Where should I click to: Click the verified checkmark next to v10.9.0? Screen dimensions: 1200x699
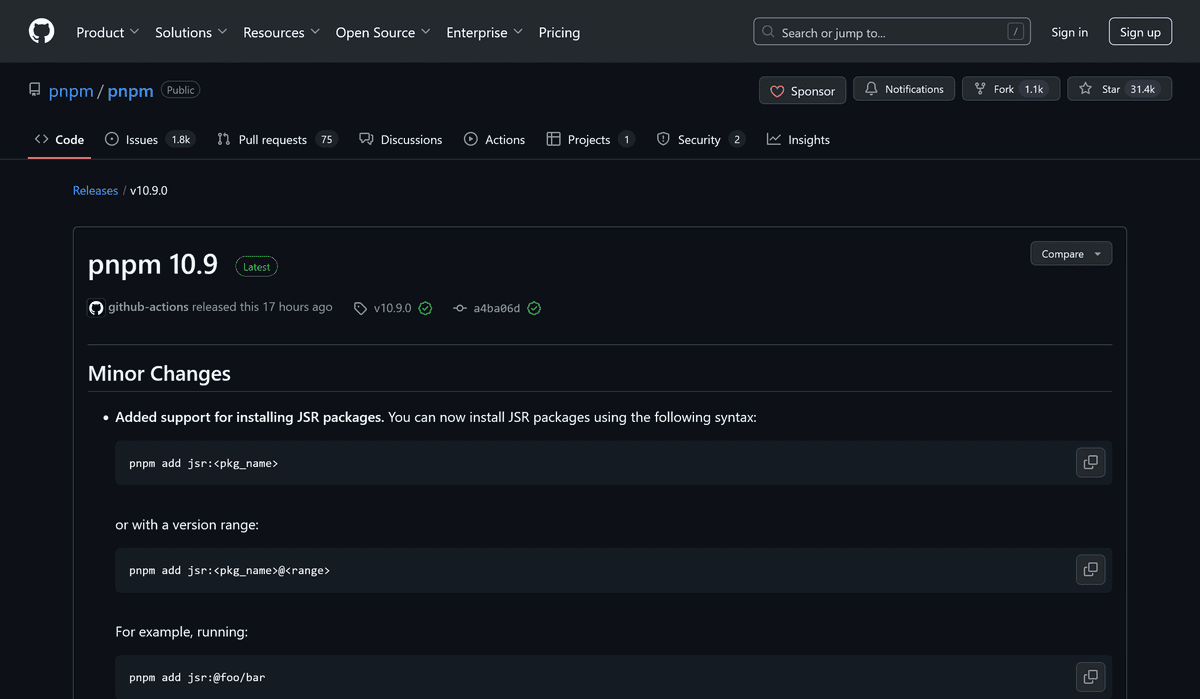(425, 308)
